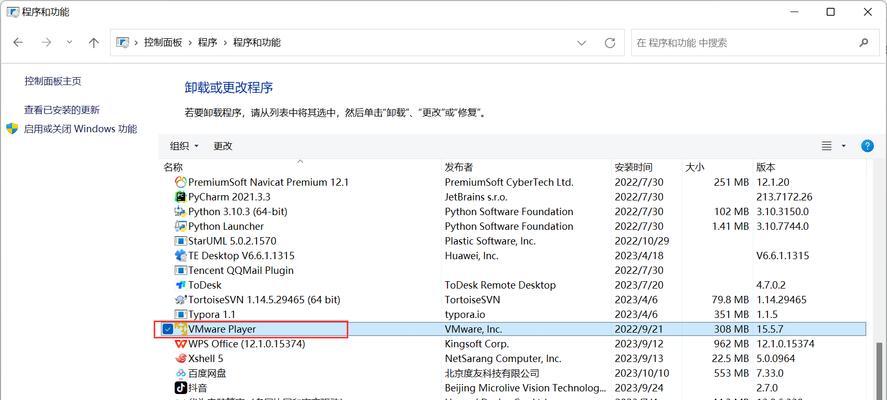Click the Python Launcher icon
The height and width of the screenshot is (400, 887).
[x=180, y=226]
